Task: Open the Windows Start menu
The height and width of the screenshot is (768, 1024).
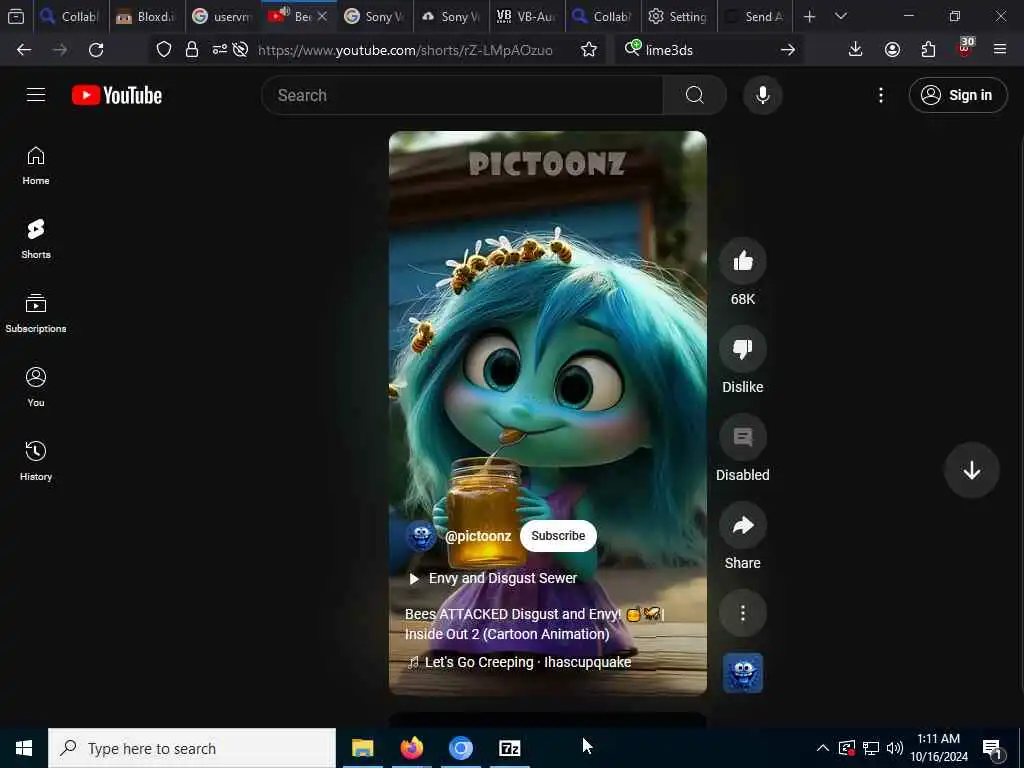Action: [24, 748]
